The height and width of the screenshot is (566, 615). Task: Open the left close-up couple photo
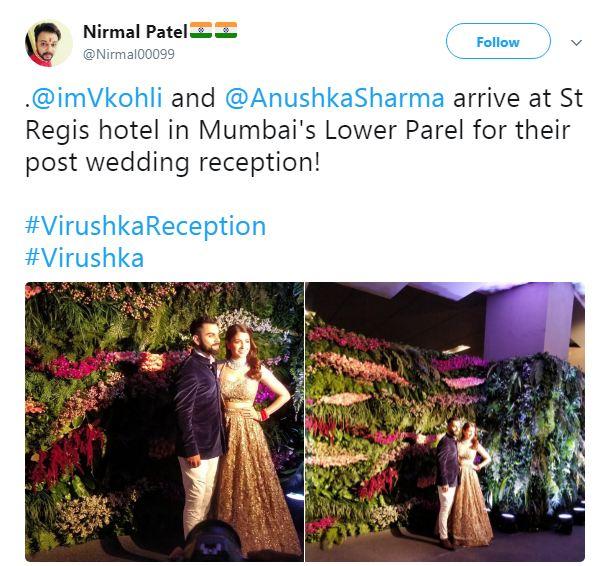[x=164, y=422]
